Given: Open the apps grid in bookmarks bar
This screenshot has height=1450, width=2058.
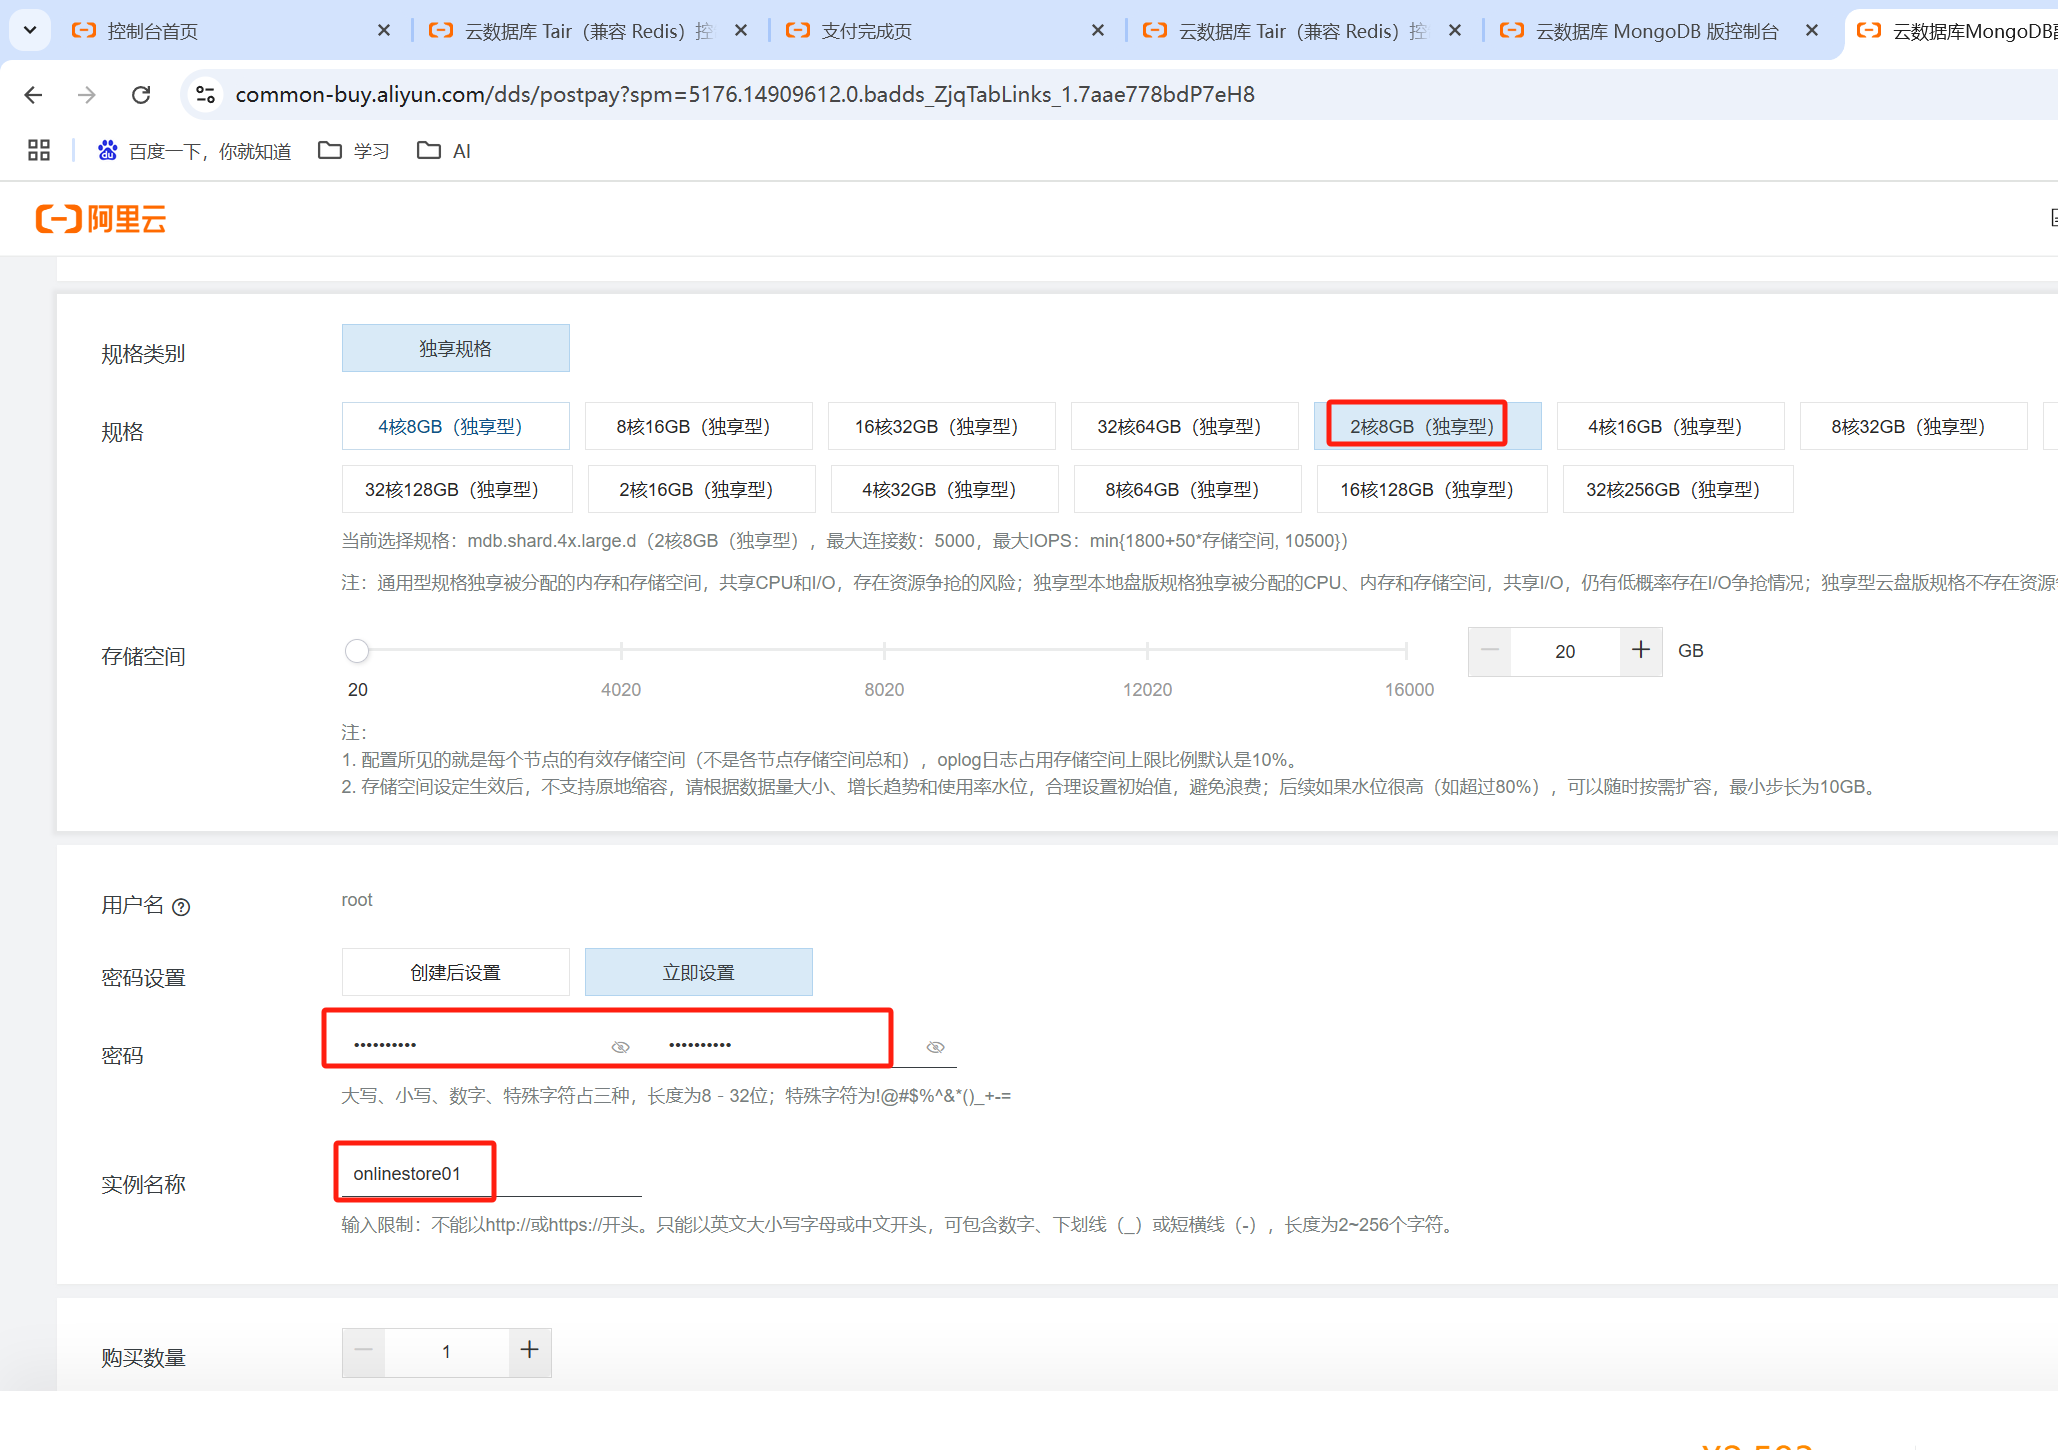Looking at the screenshot, I should (39, 150).
